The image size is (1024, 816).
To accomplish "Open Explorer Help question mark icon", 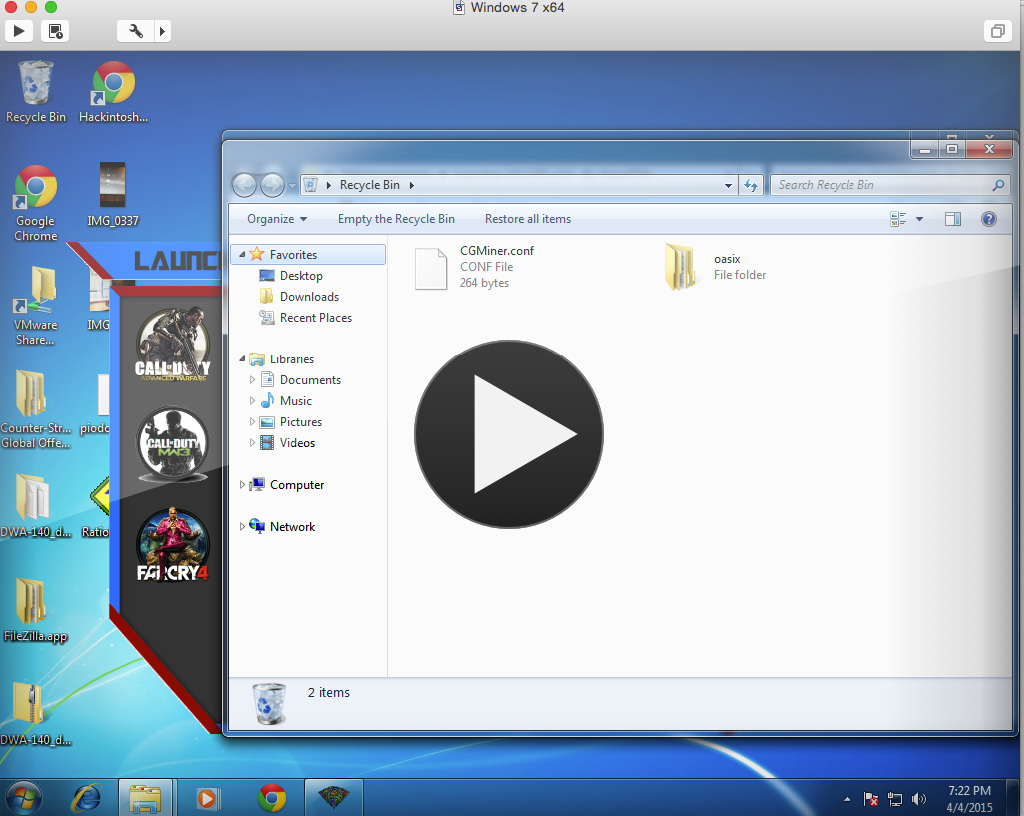I will pos(989,219).
